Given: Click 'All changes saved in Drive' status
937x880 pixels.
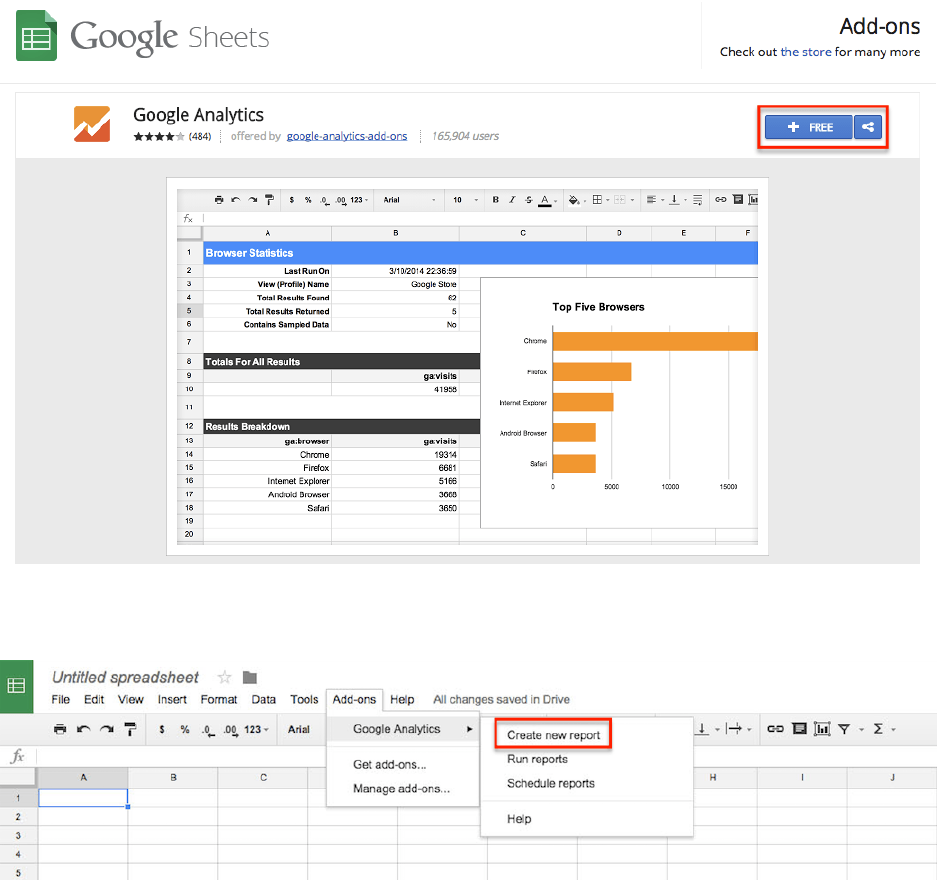Looking at the screenshot, I should 501,699.
